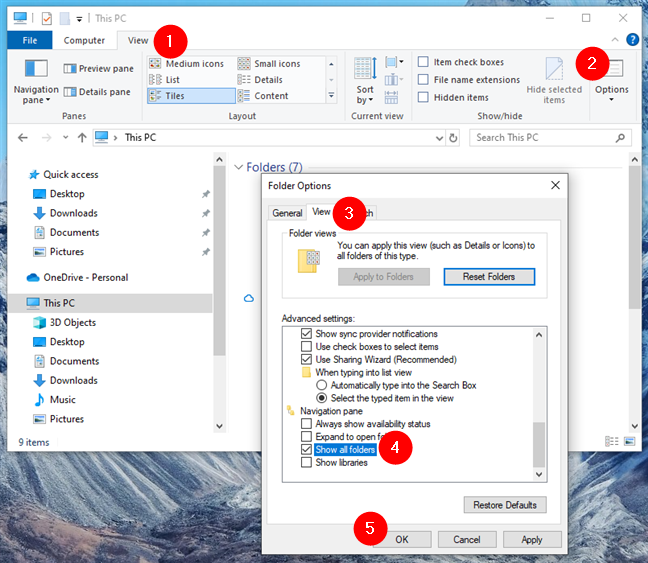The image size is (648, 563).
Task: Switch to the Computer ribbon tab
Action: point(84,40)
